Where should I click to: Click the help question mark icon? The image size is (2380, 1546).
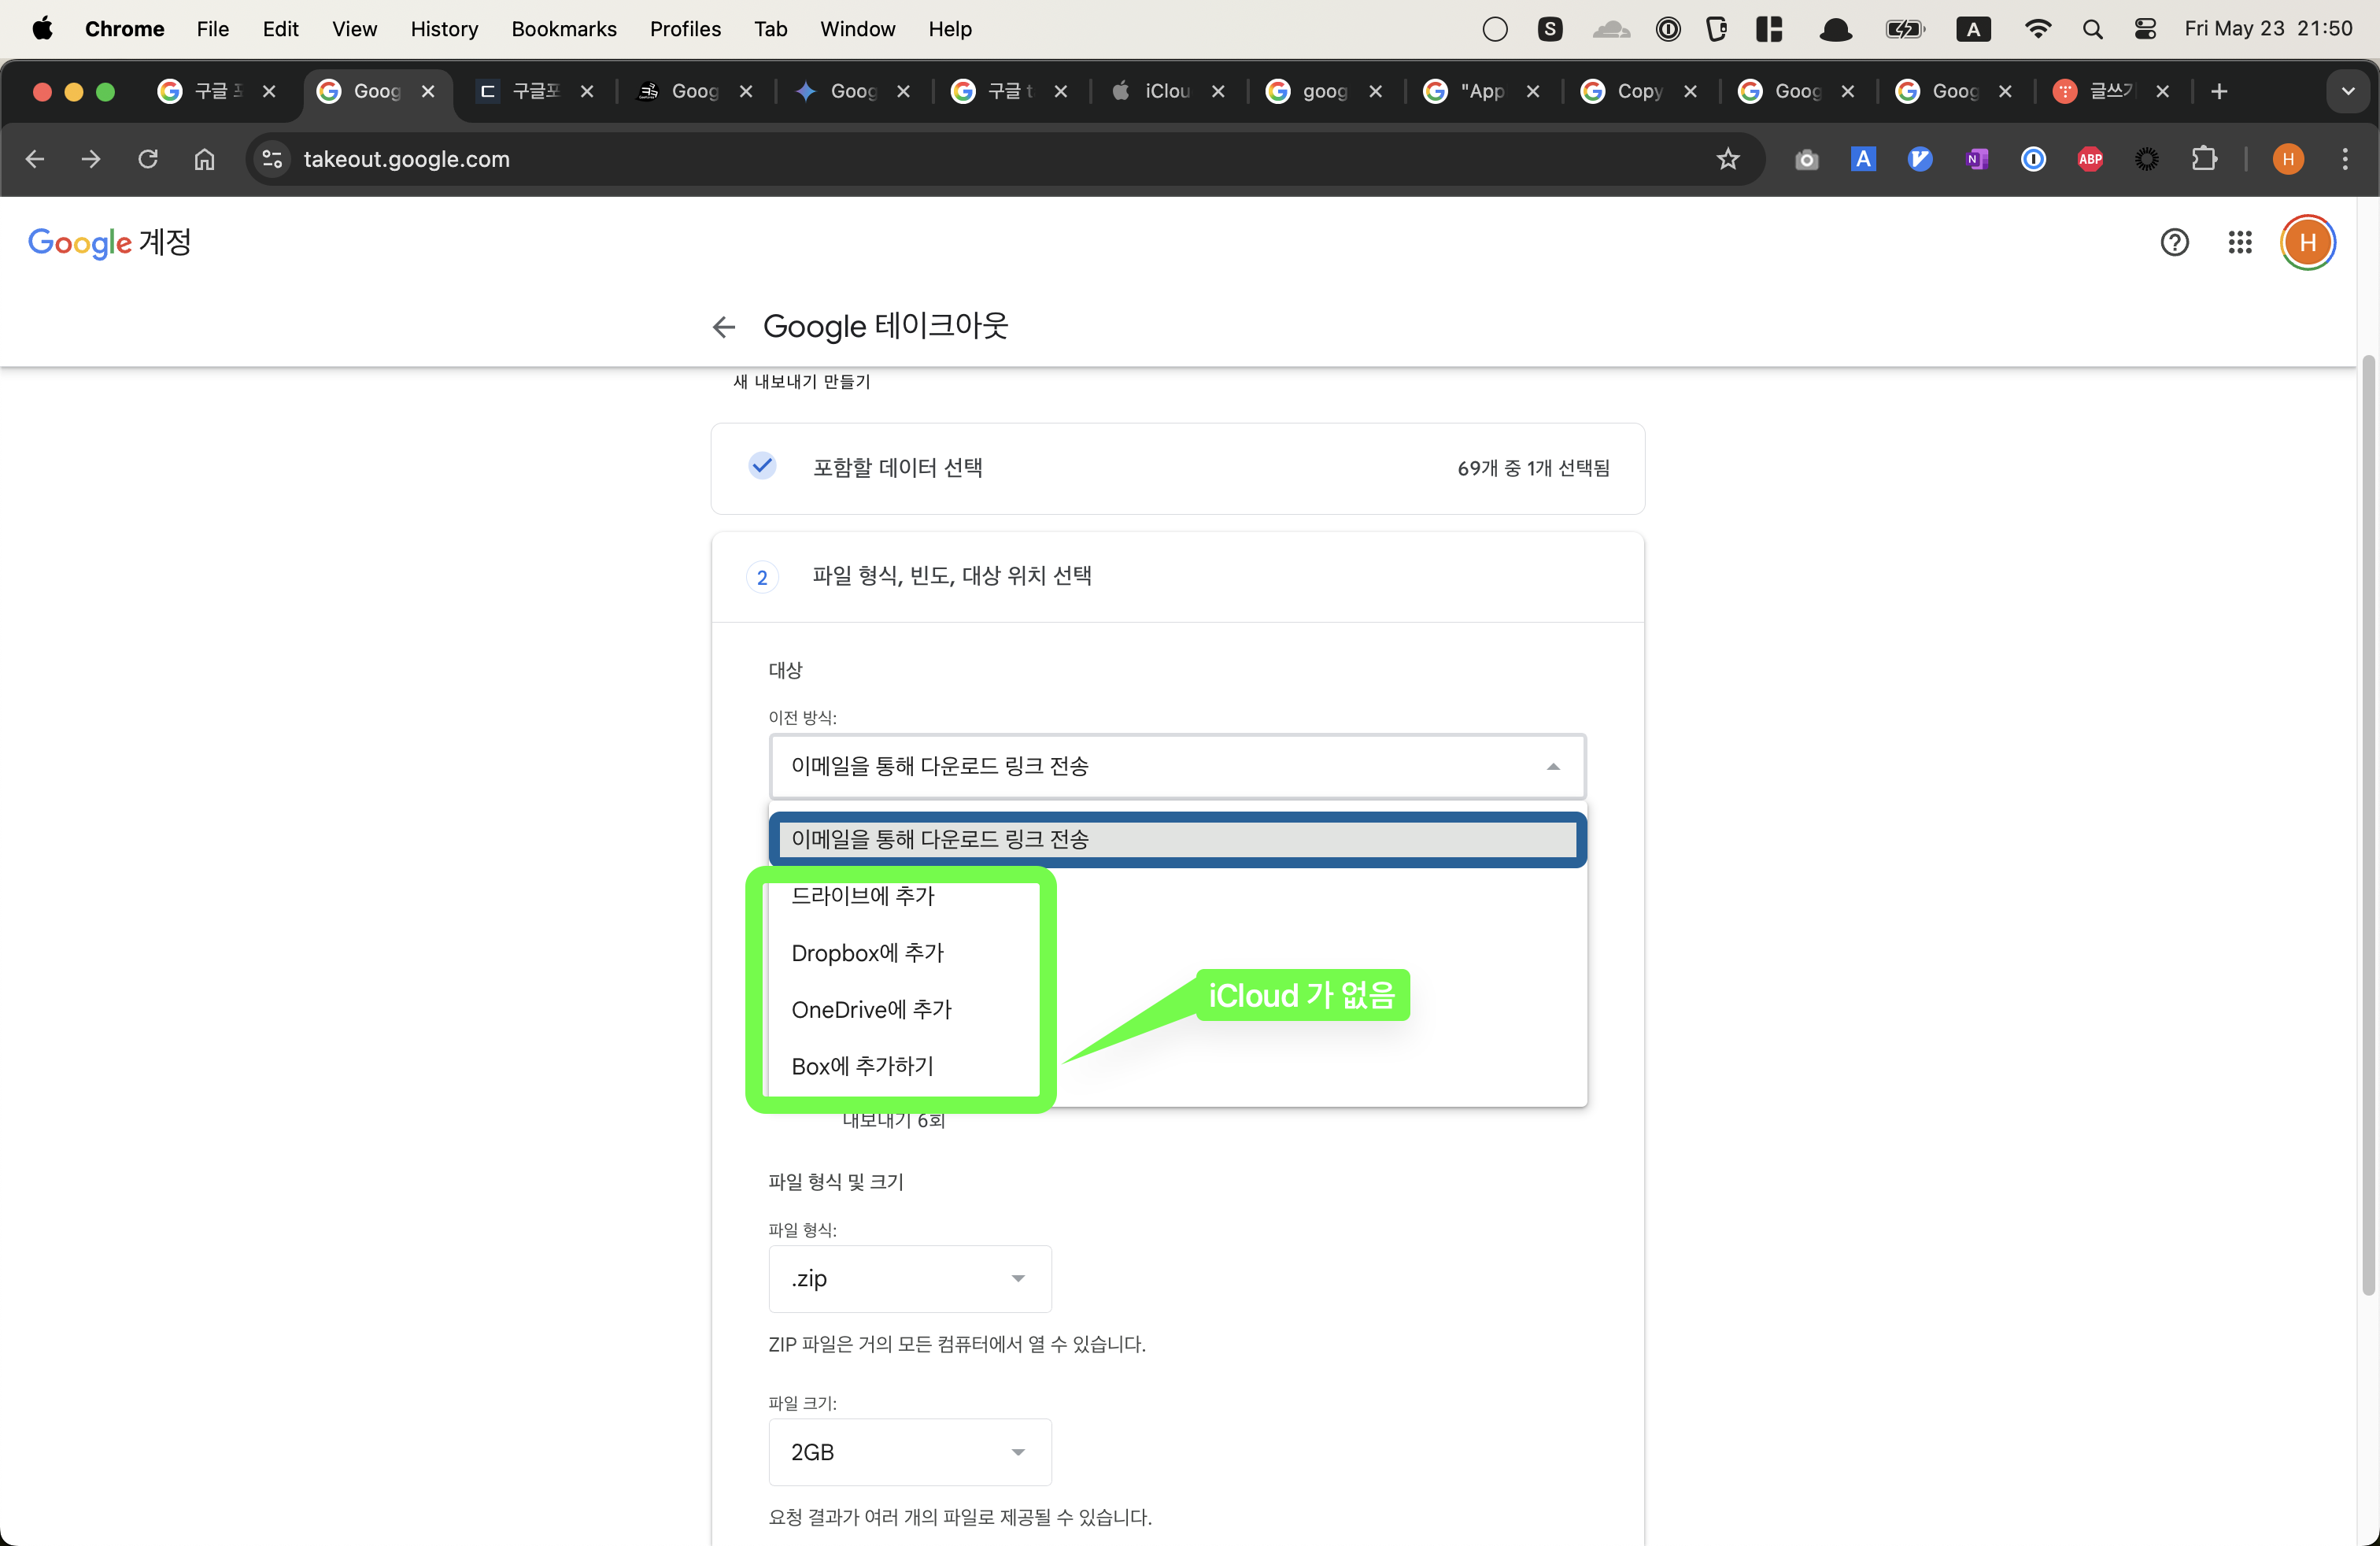coord(2174,243)
